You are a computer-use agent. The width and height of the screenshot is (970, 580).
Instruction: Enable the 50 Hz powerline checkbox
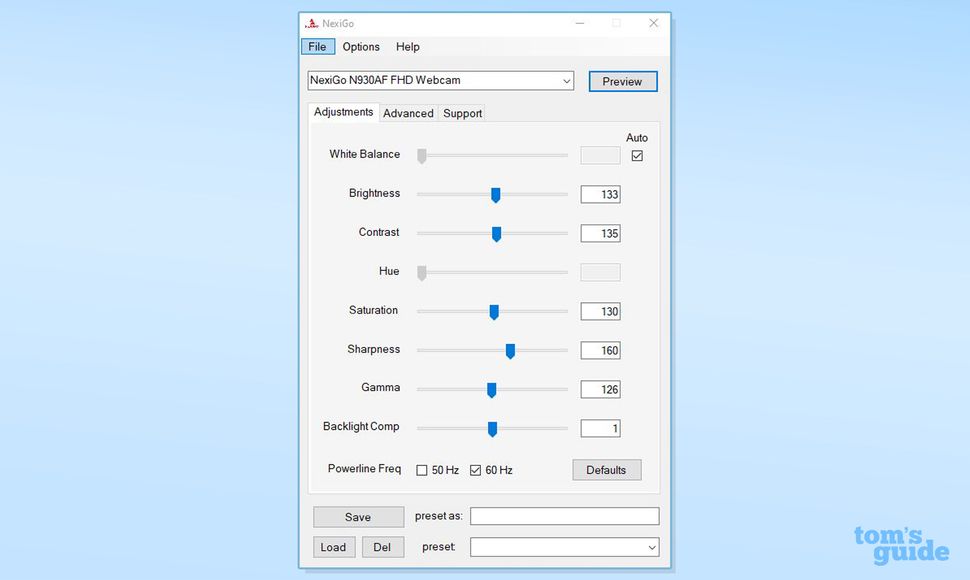coord(422,471)
